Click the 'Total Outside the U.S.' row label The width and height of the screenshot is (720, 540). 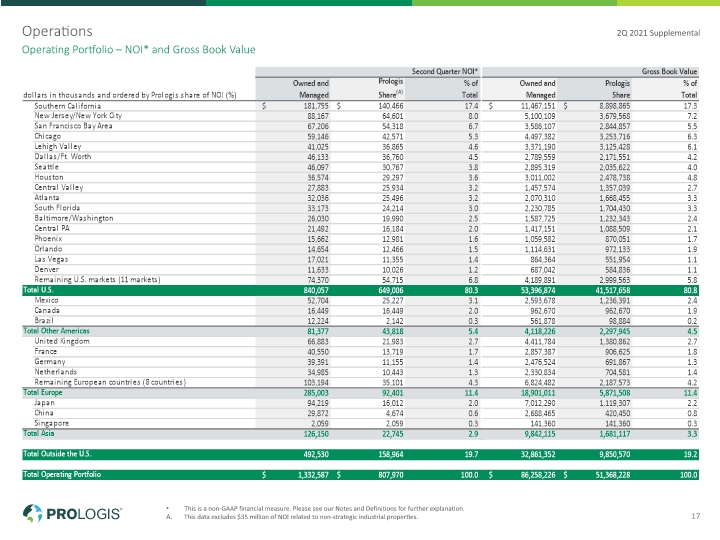(57, 454)
